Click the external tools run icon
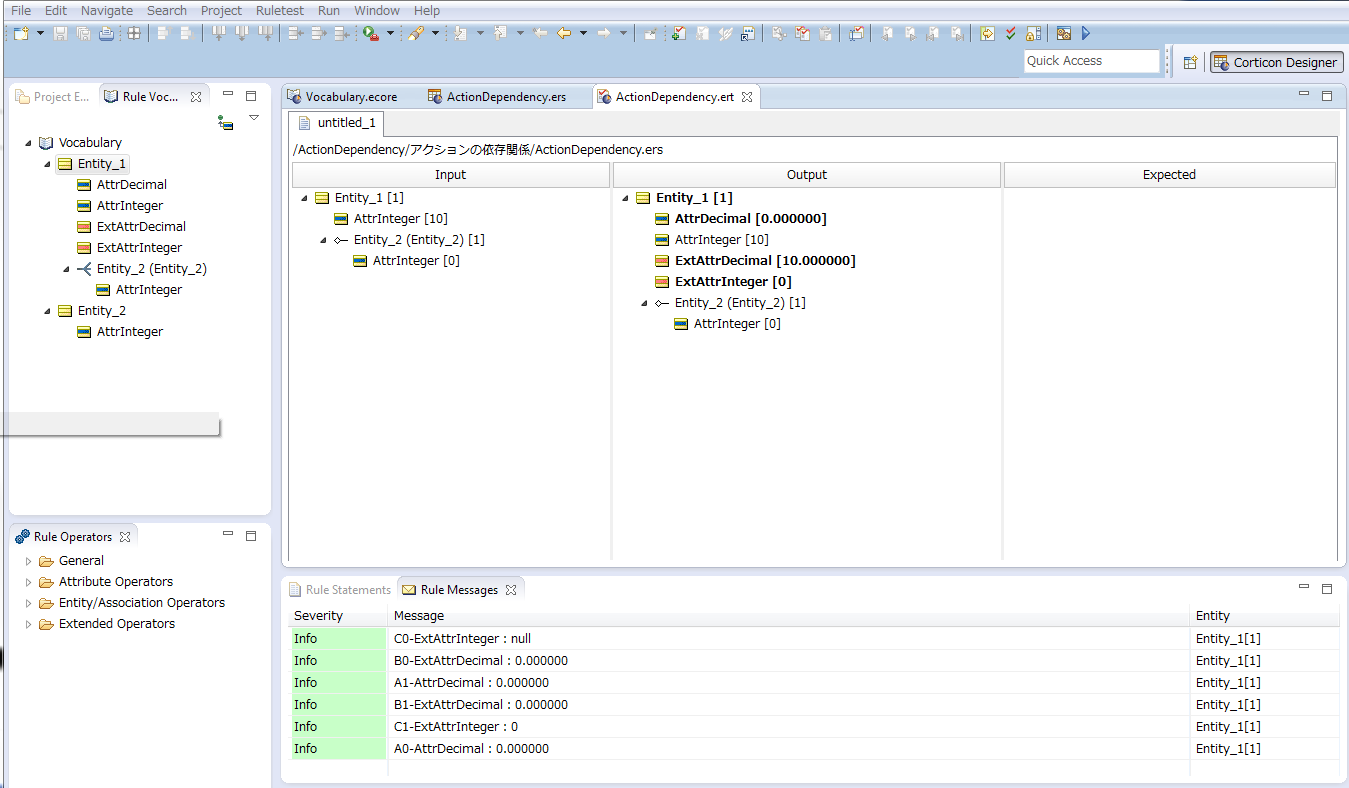This screenshot has width=1349, height=788. point(371,33)
